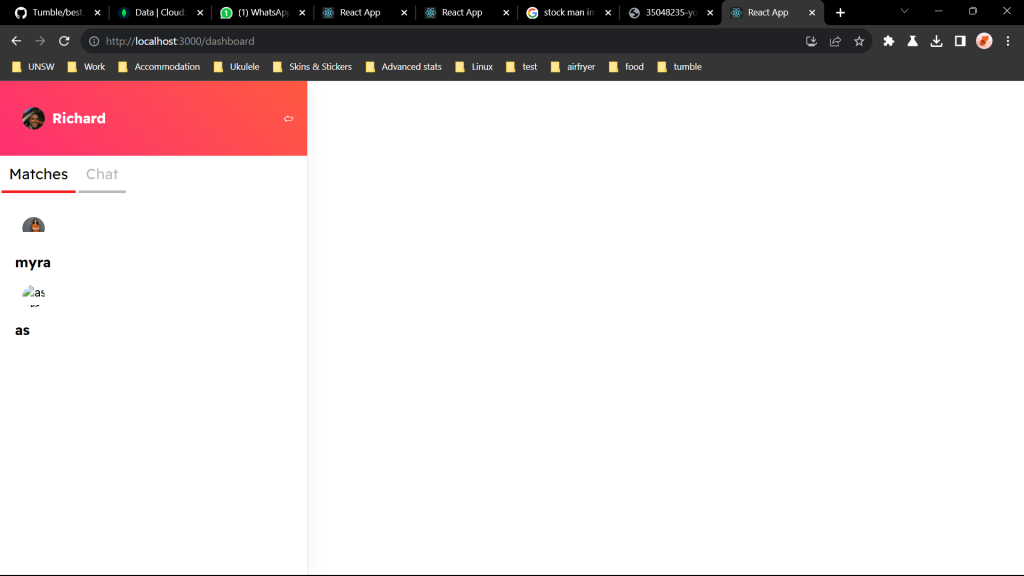
Task: Click the logout arrow icon beside Richard
Action: (x=288, y=119)
